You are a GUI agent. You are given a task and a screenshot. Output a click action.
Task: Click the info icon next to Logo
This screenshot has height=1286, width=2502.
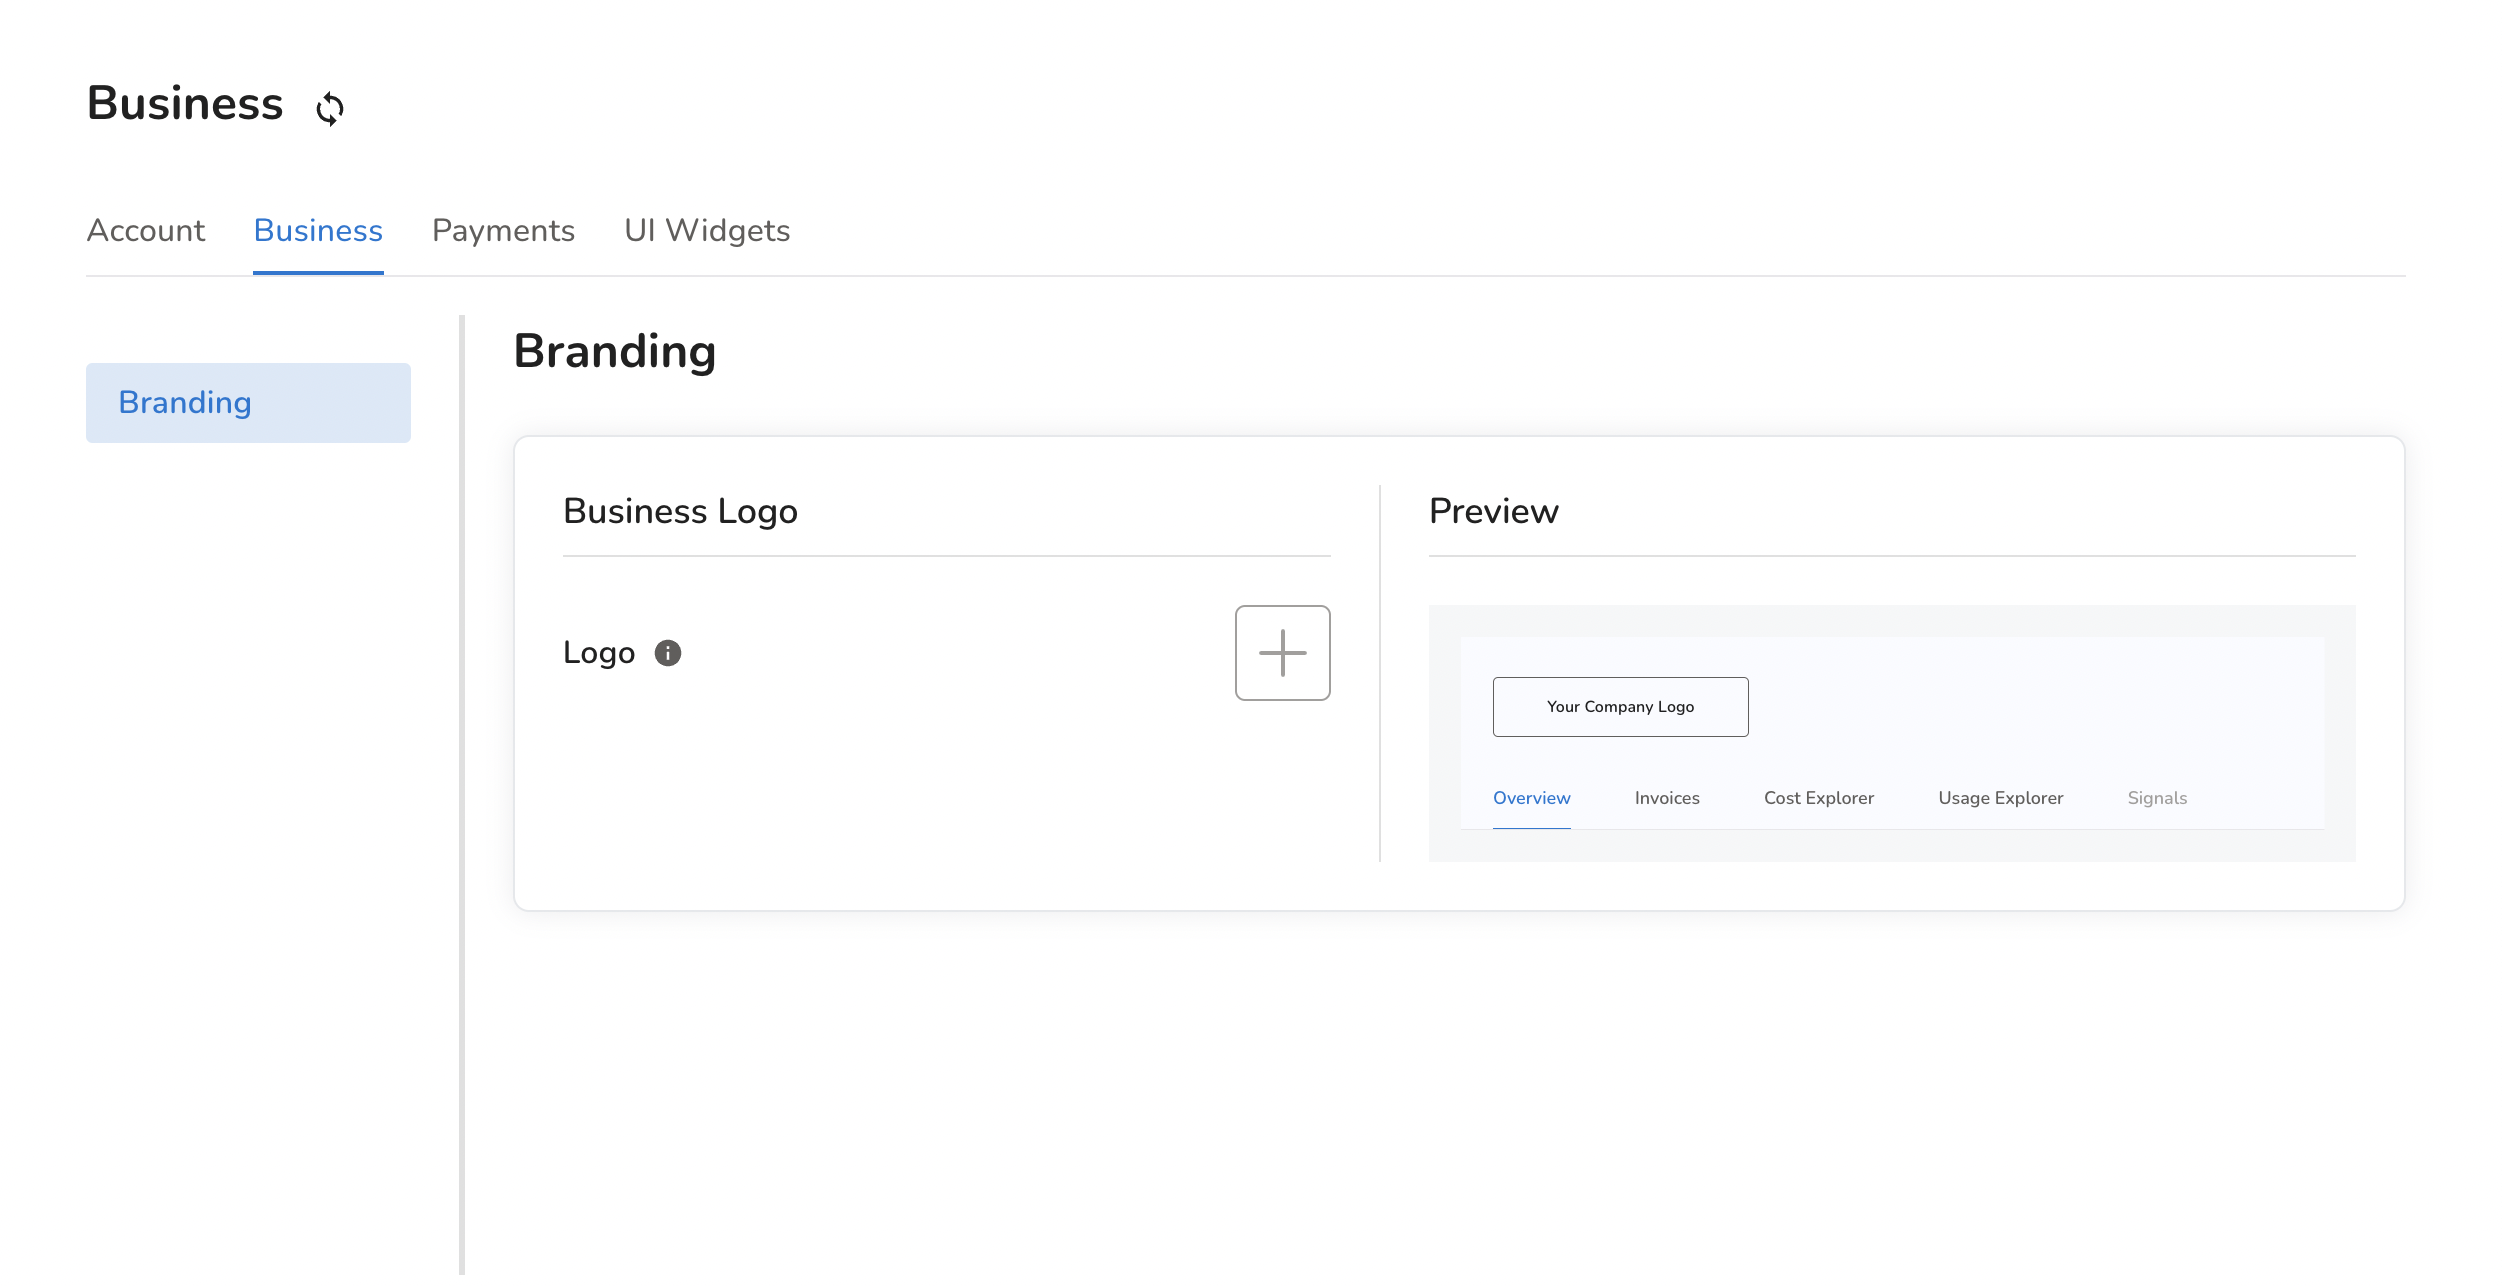(x=667, y=653)
